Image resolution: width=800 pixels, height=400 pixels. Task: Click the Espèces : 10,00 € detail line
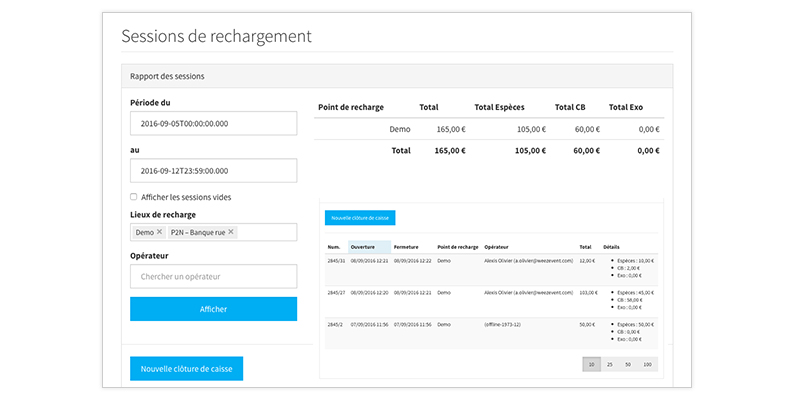[636, 261]
